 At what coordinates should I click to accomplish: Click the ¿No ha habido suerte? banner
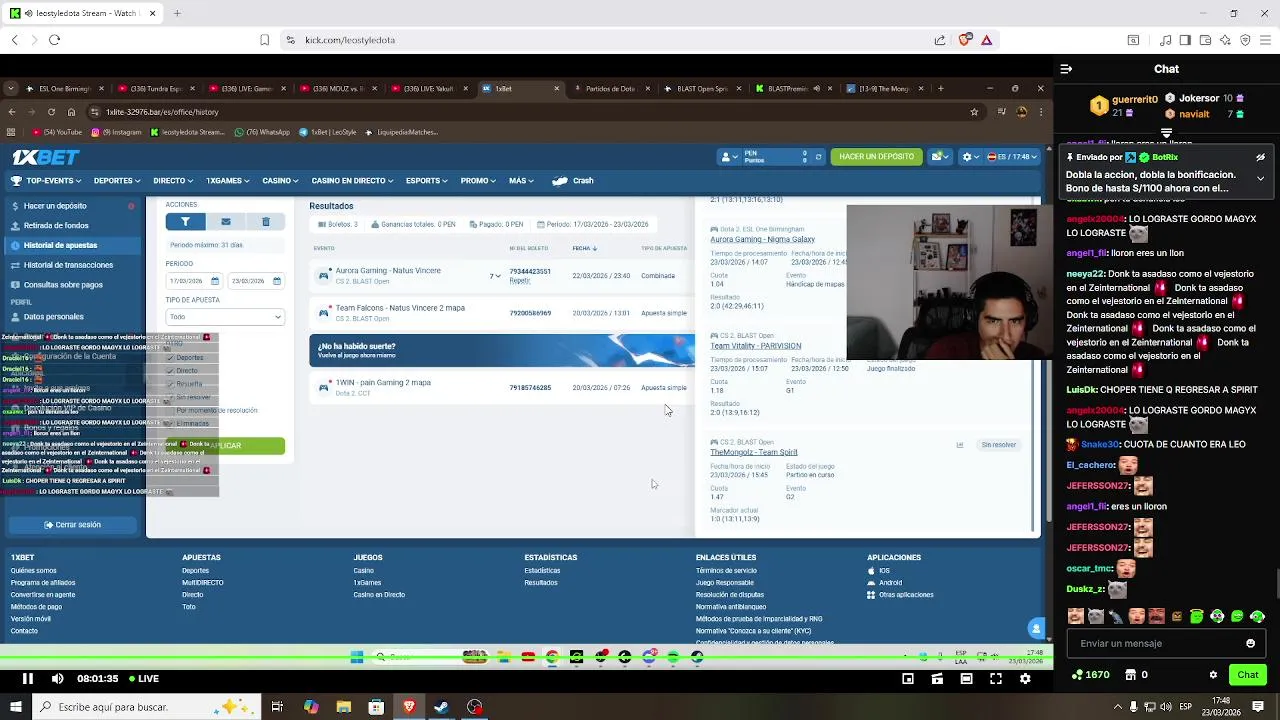[502, 351]
